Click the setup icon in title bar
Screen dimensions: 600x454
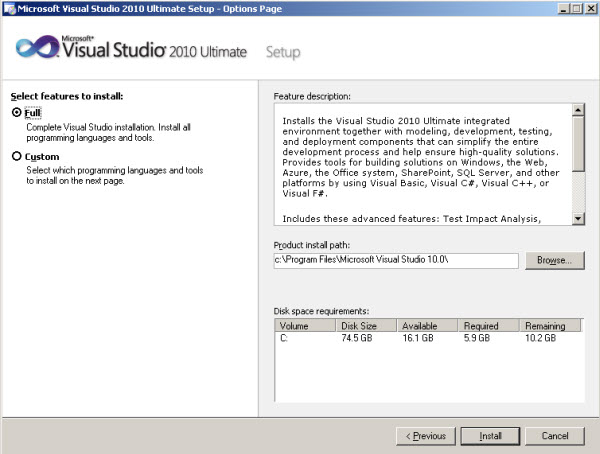point(9,8)
